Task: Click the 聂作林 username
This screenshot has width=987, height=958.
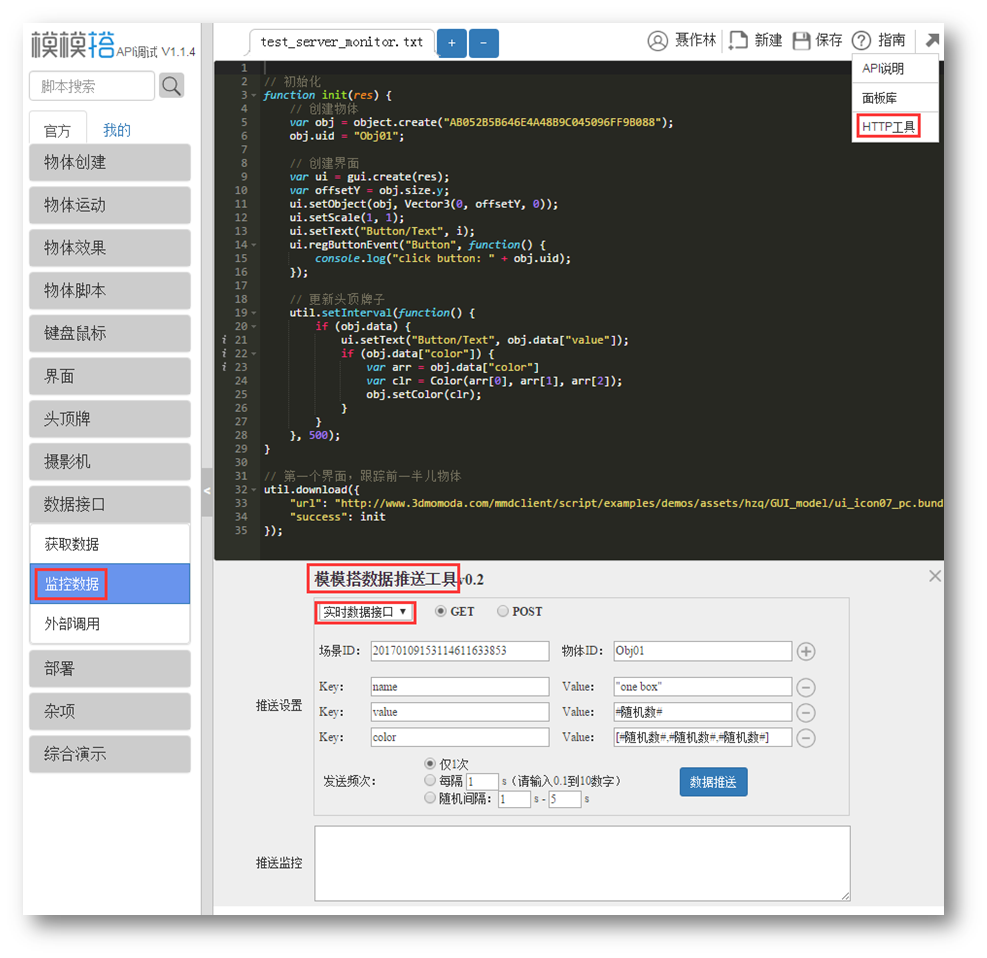Action: pyautogui.click(x=695, y=41)
